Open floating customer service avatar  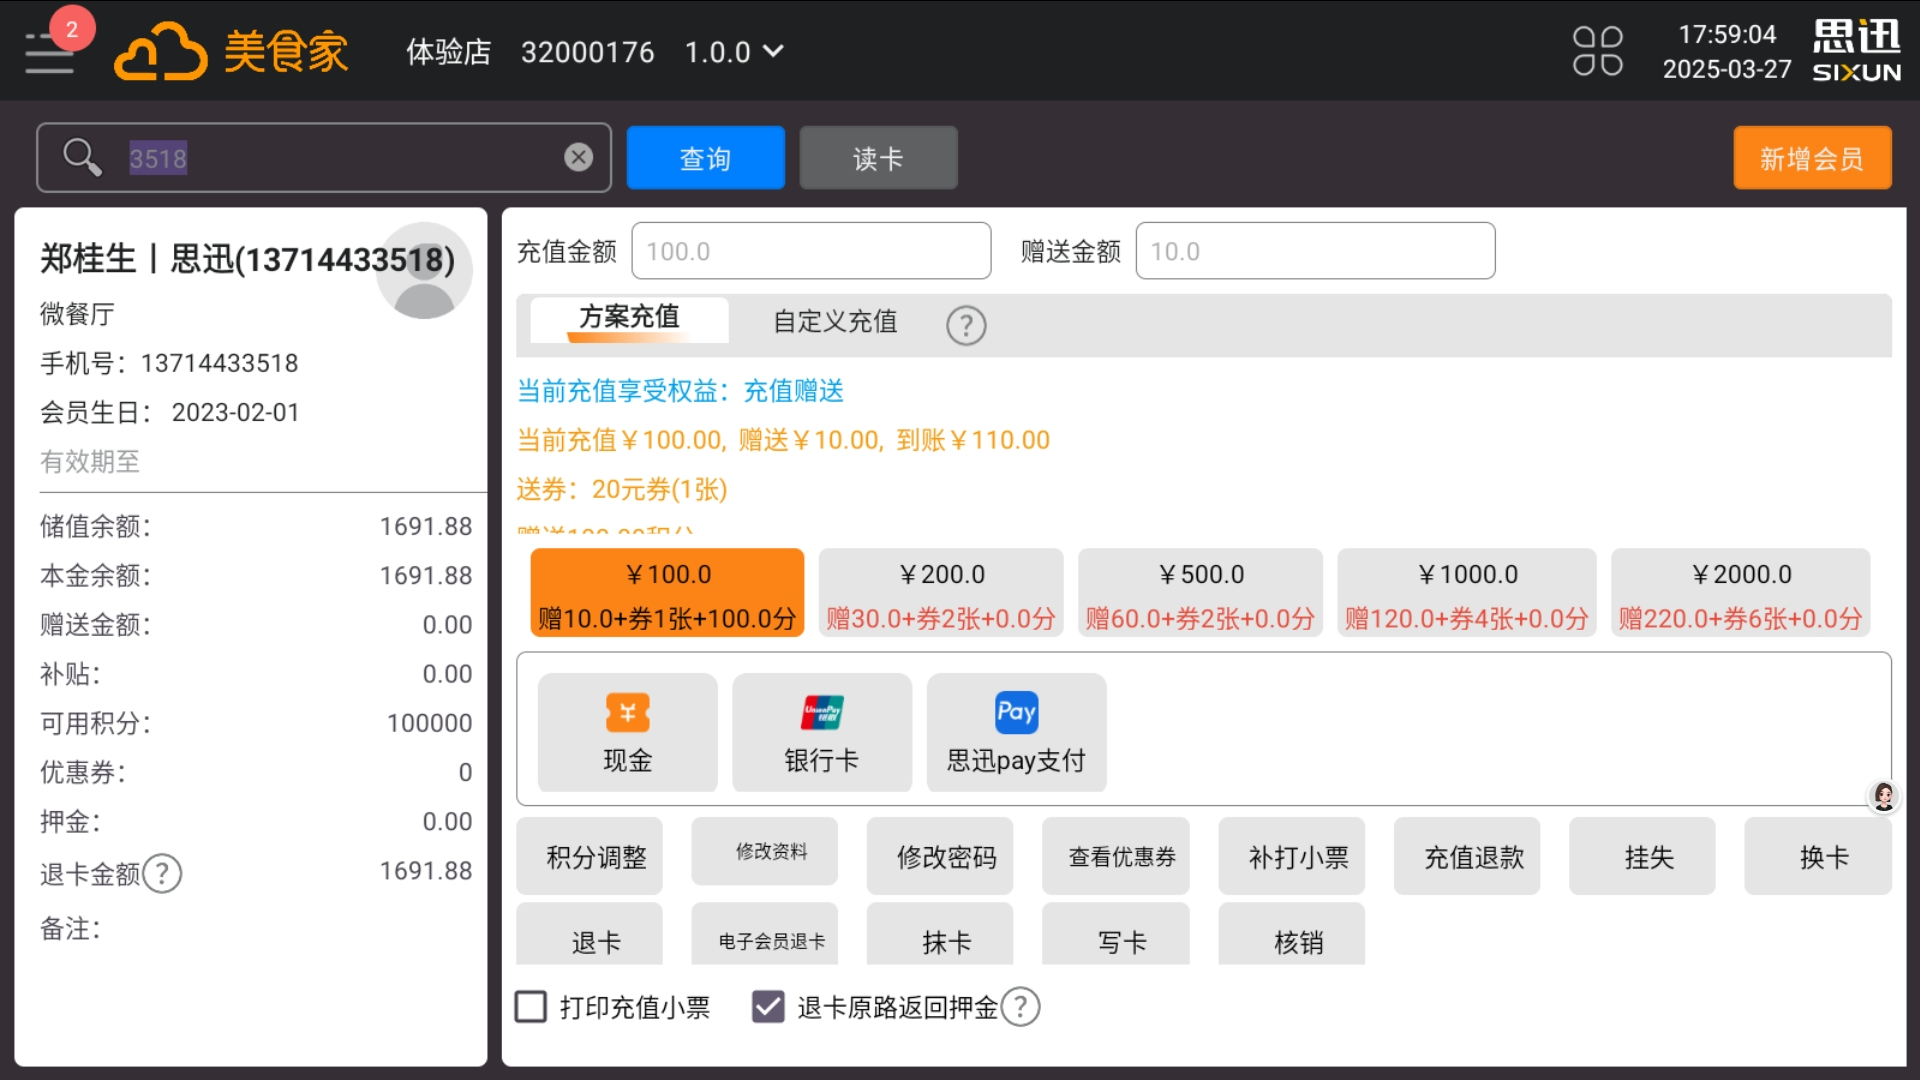coord(1884,796)
